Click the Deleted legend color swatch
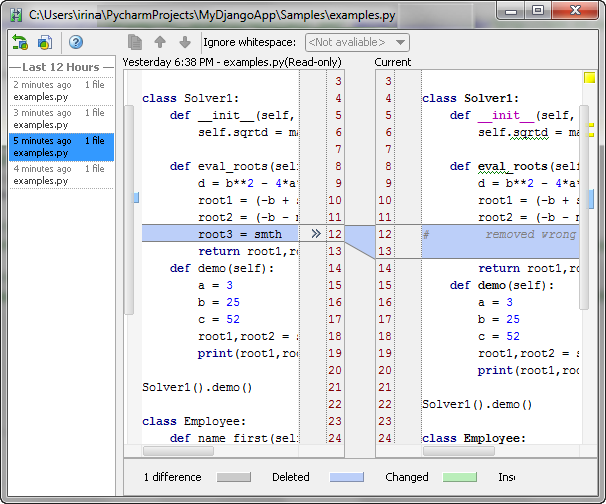 [233, 477]
